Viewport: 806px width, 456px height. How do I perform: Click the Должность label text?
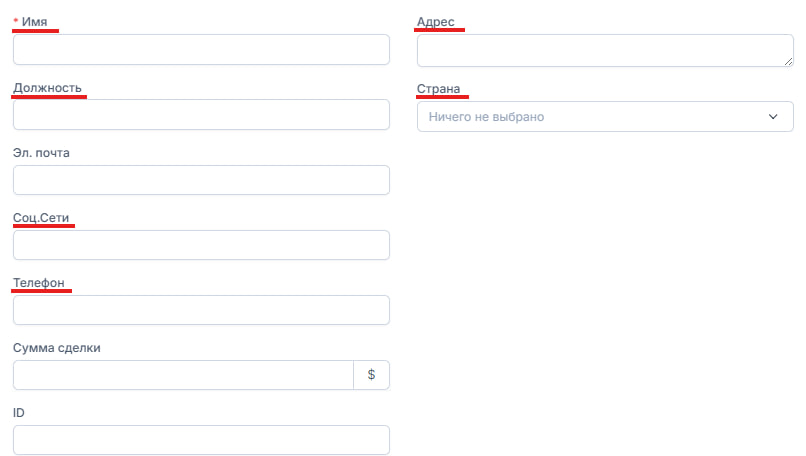click(x=47, y=88)
